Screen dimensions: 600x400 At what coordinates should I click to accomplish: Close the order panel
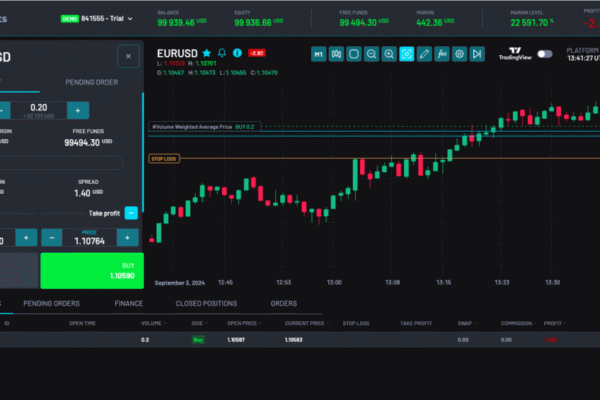click(x=127, y=57)
